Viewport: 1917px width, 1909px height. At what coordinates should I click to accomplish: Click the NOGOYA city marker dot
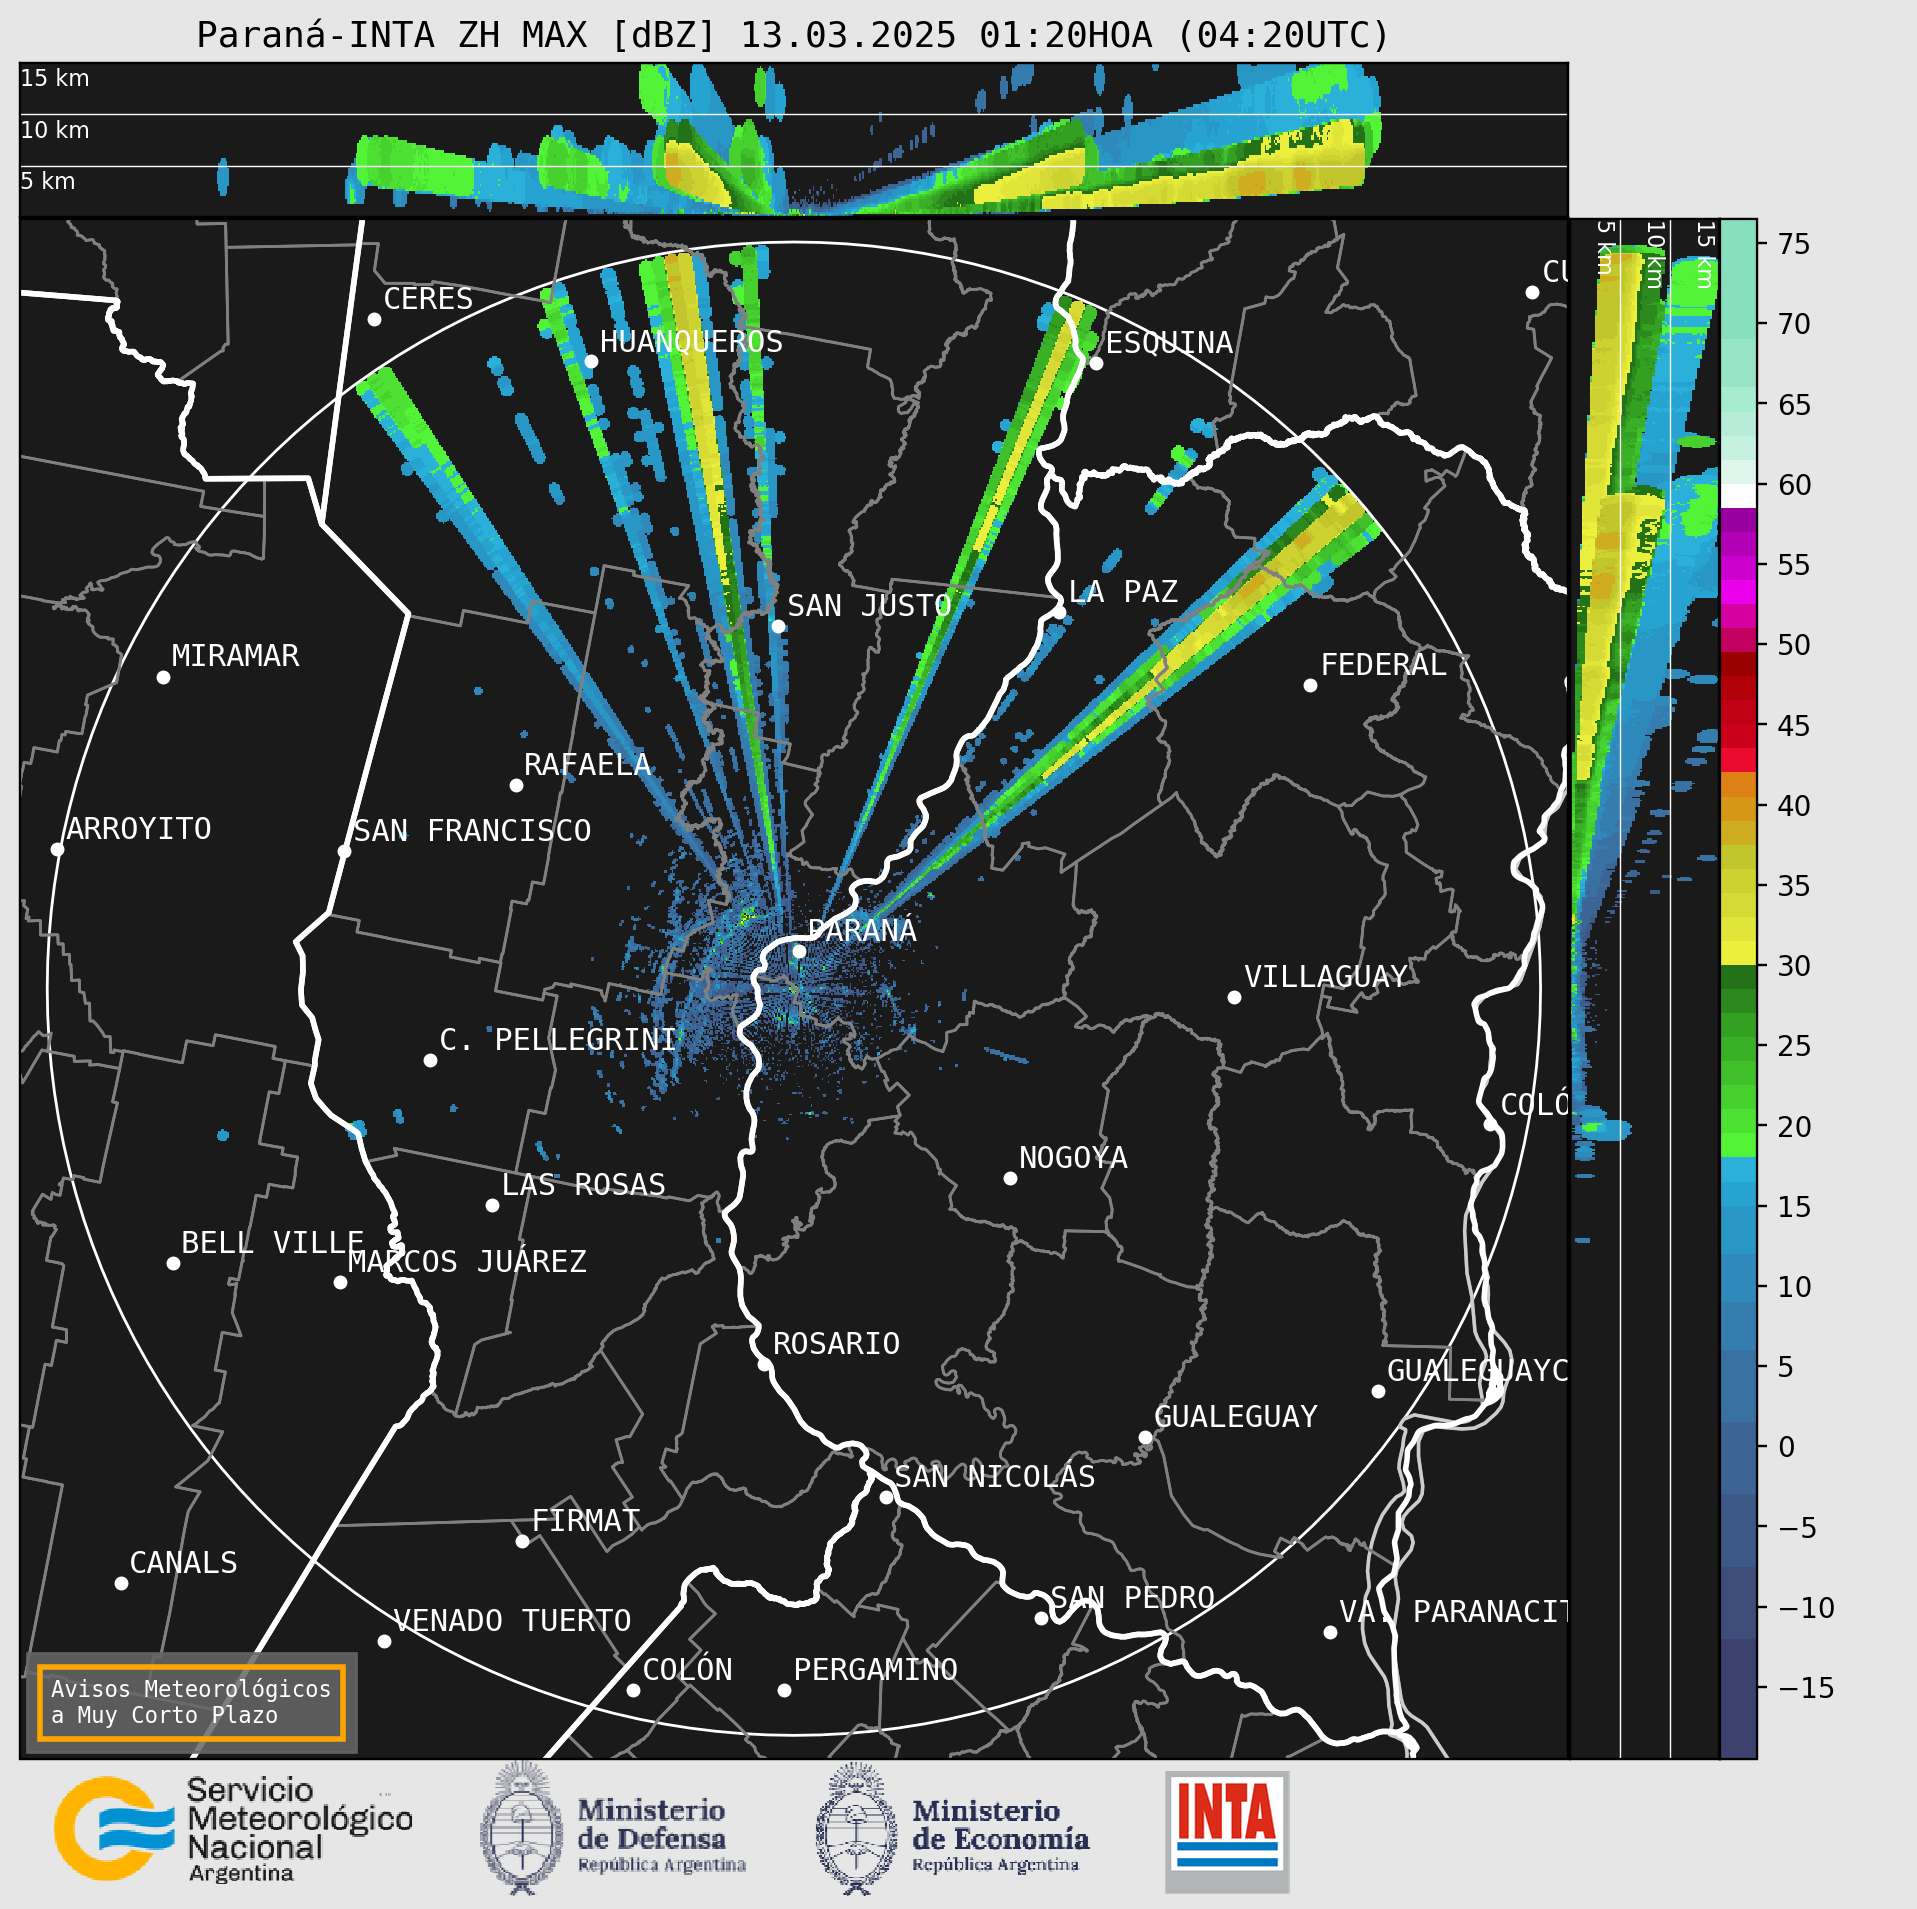coord(1010,1178)
